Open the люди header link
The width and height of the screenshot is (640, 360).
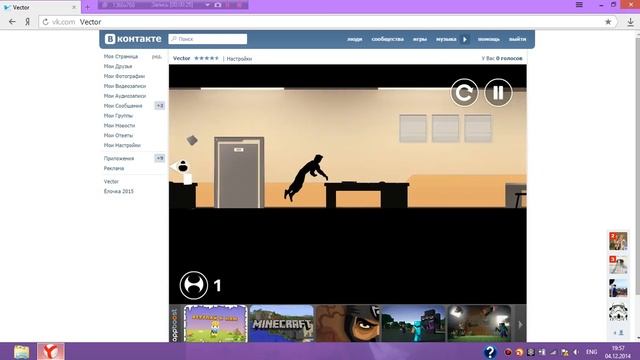[x=354, y=39]
